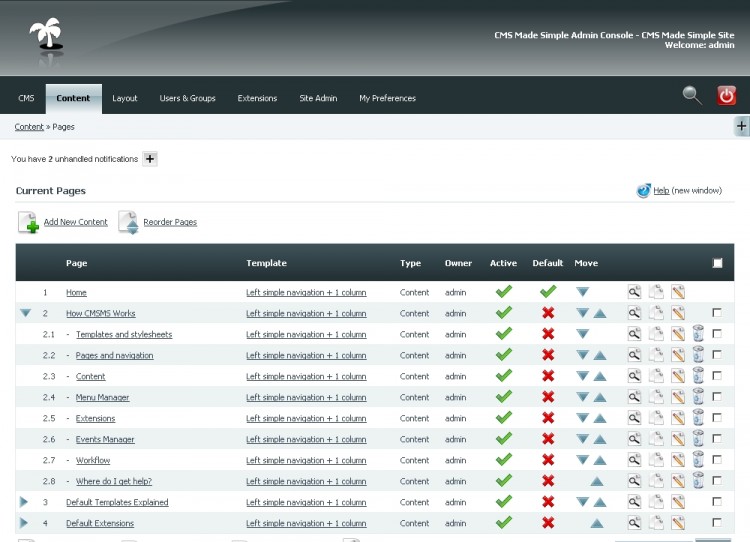Delete the Workflow page via trash icon
The width and height of the screenshot is (750, 542).
[x=698, y=459]
